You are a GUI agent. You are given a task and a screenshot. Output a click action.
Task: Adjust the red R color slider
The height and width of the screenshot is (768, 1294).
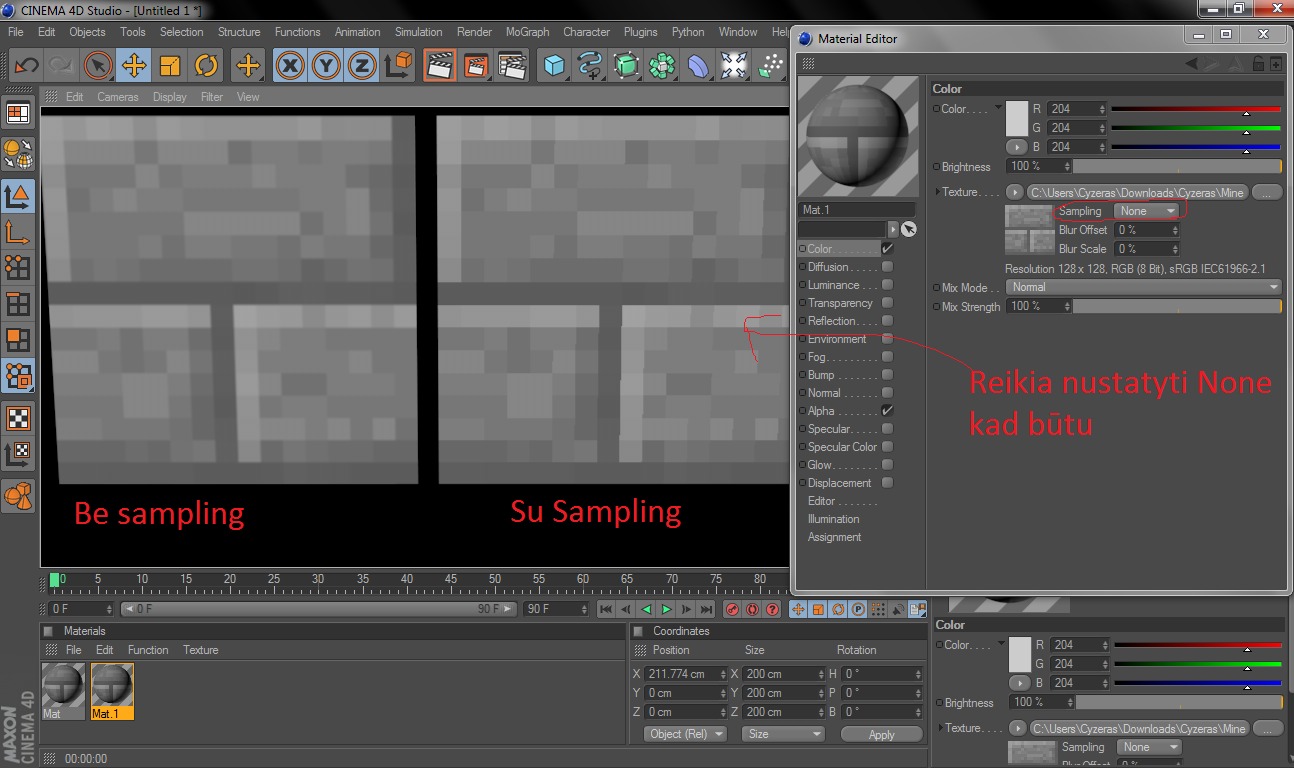tap(1195, 109)
